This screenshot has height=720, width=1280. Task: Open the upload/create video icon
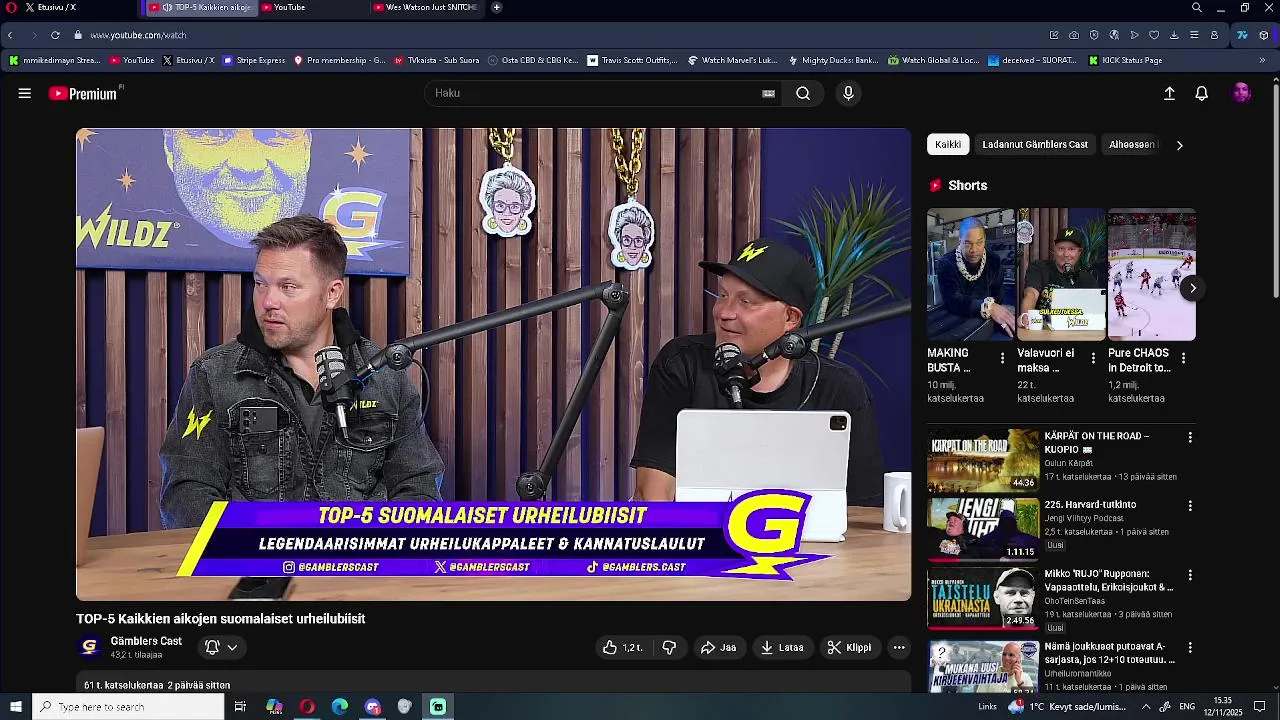click(1169, 93)
